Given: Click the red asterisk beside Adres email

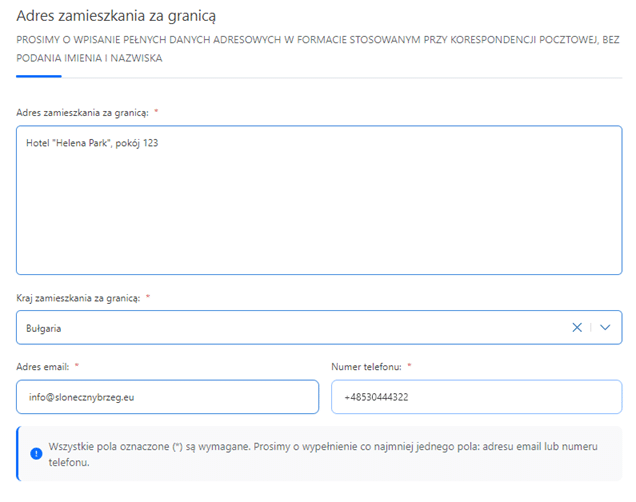Looking at the screenshot, I should click(x=77, y=365).
